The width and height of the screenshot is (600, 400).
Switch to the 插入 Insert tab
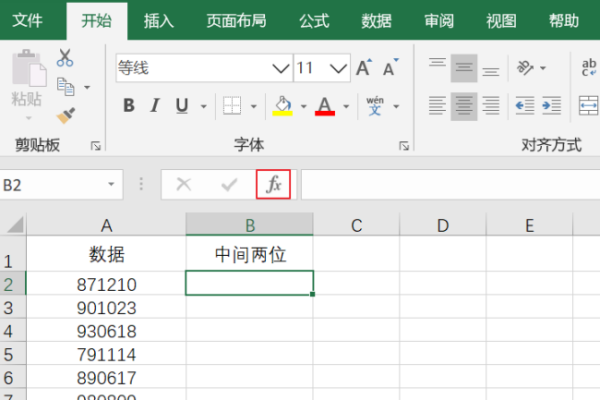[x=158, y=21]
